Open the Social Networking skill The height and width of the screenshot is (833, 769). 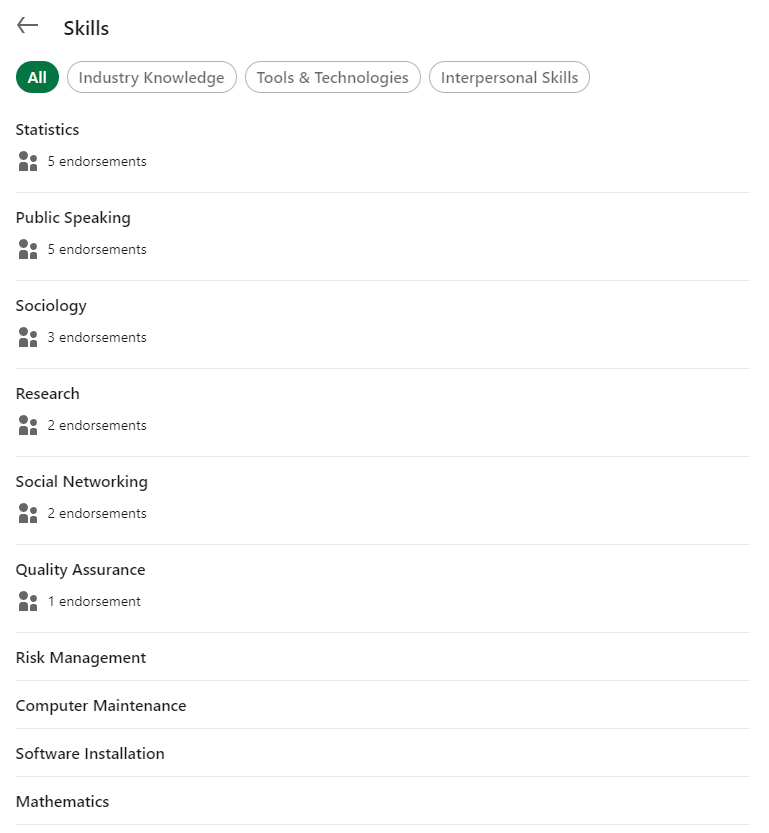tap(81, 482)
